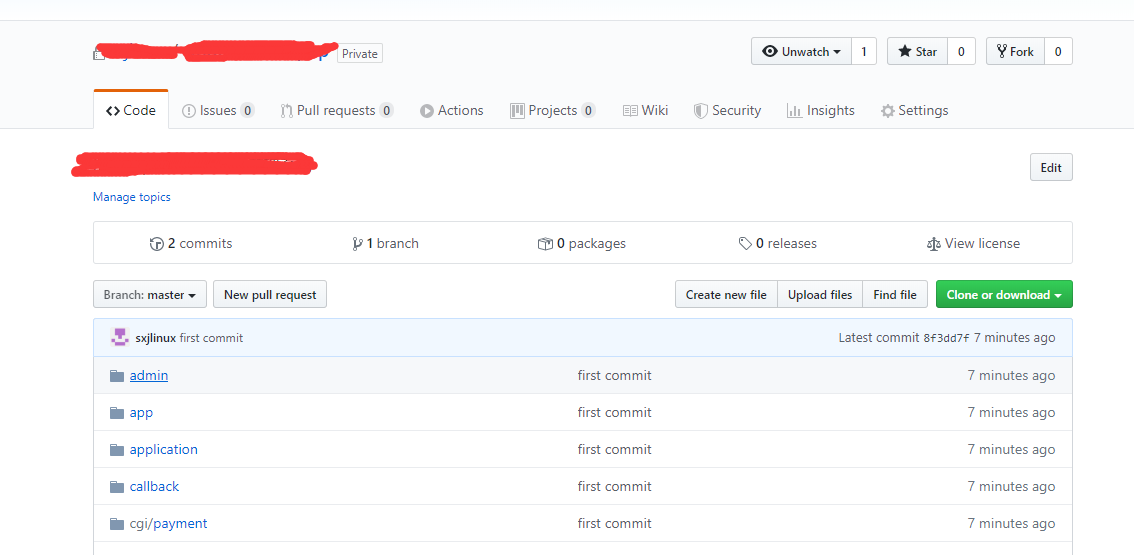Click the app row folder icon

[117, 412]
